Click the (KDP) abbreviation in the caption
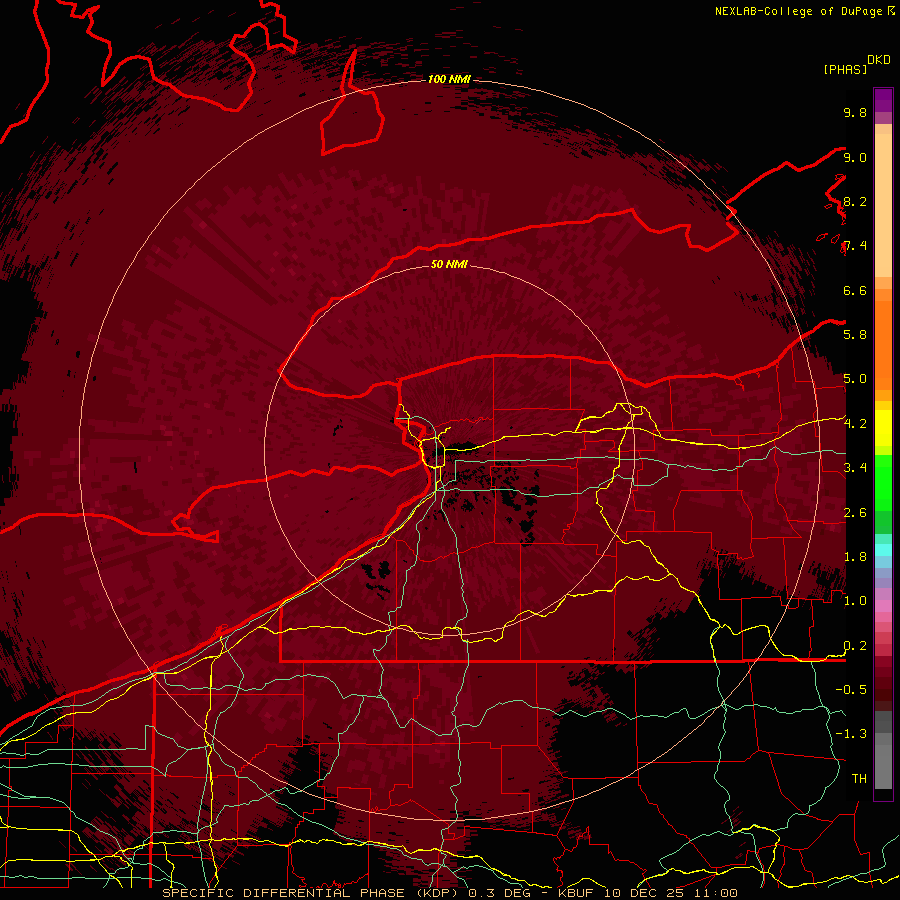 tap(437, 893)
